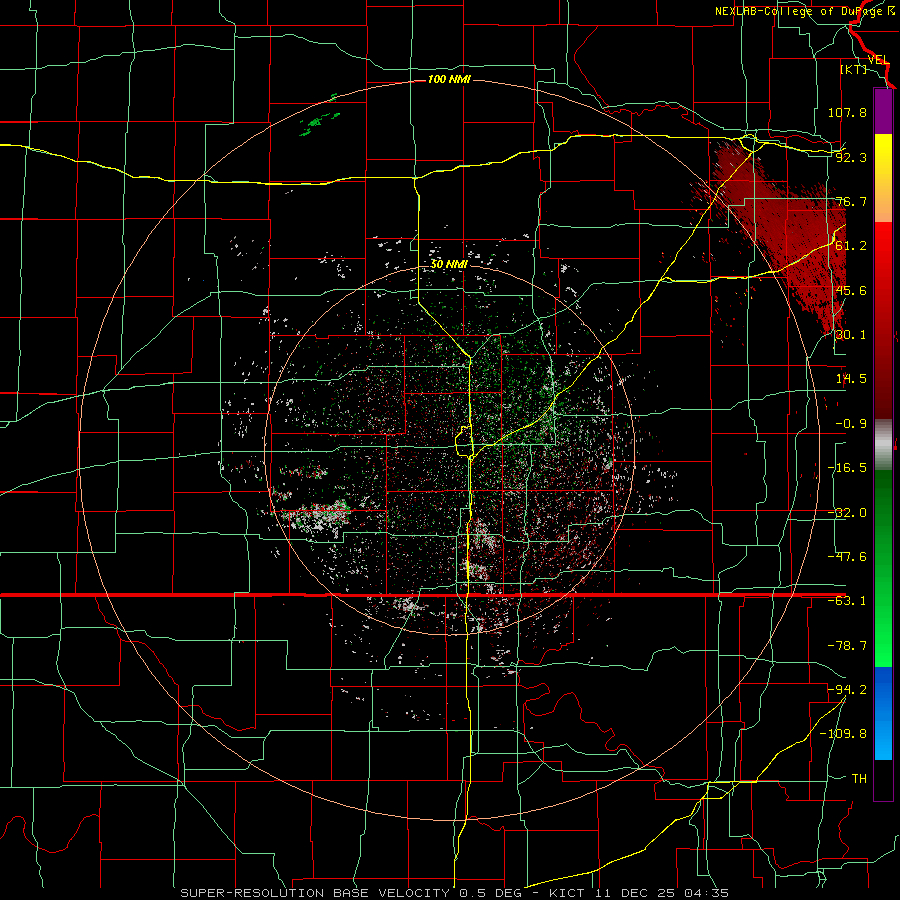This screenshot has height=900, width=900.
Task: Click the -32.0 legend value
Action: click(x=847, y=513)
